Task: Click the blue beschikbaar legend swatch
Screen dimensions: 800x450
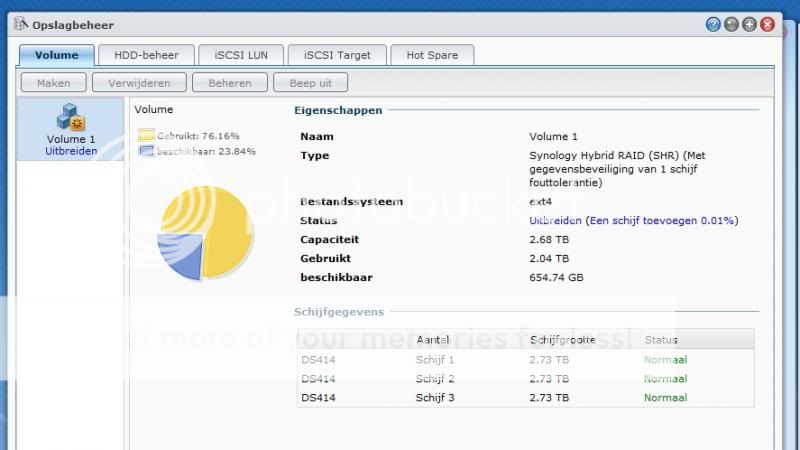Action: tap(146, 151)
